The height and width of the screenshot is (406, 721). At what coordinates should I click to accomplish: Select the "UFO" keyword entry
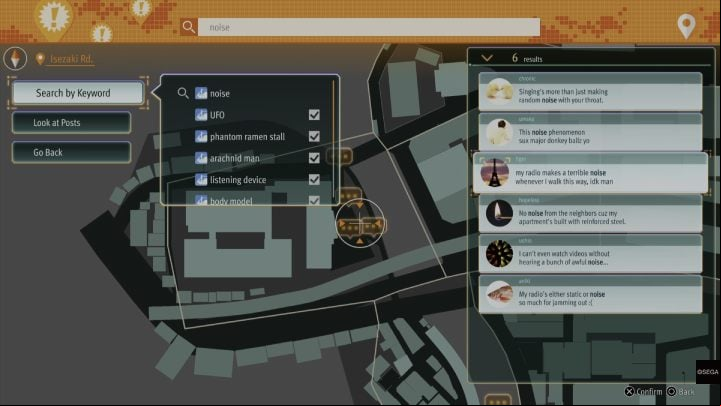(x=217, y=115)
